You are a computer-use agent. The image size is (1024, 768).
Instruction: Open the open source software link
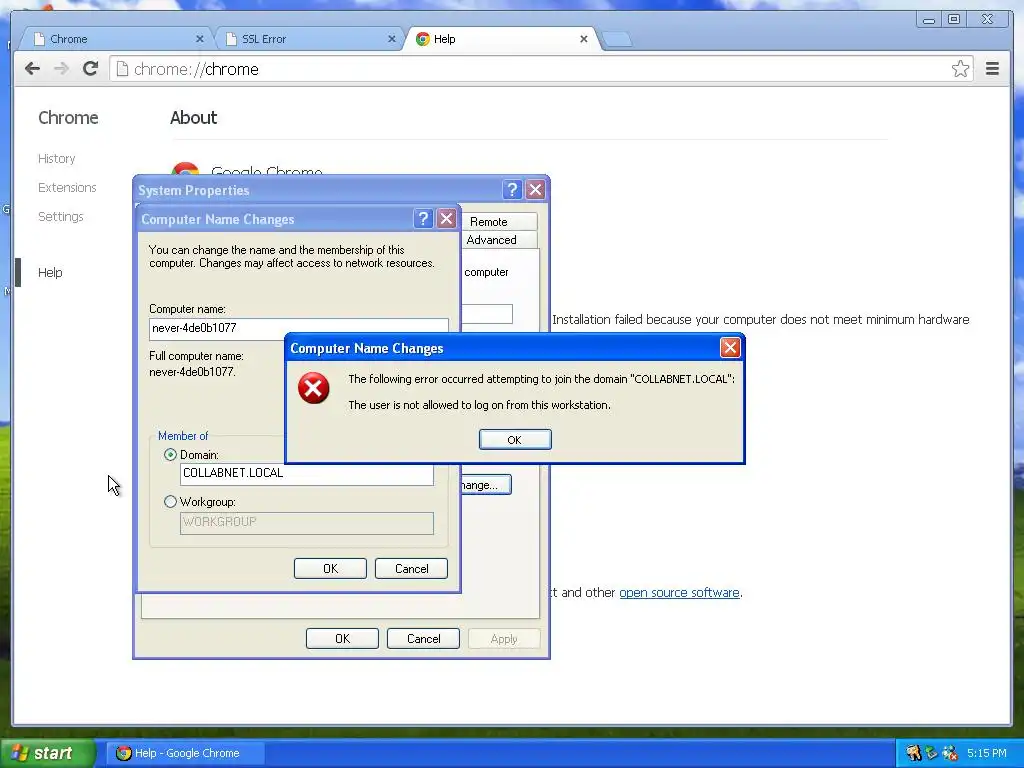point(679,592)
